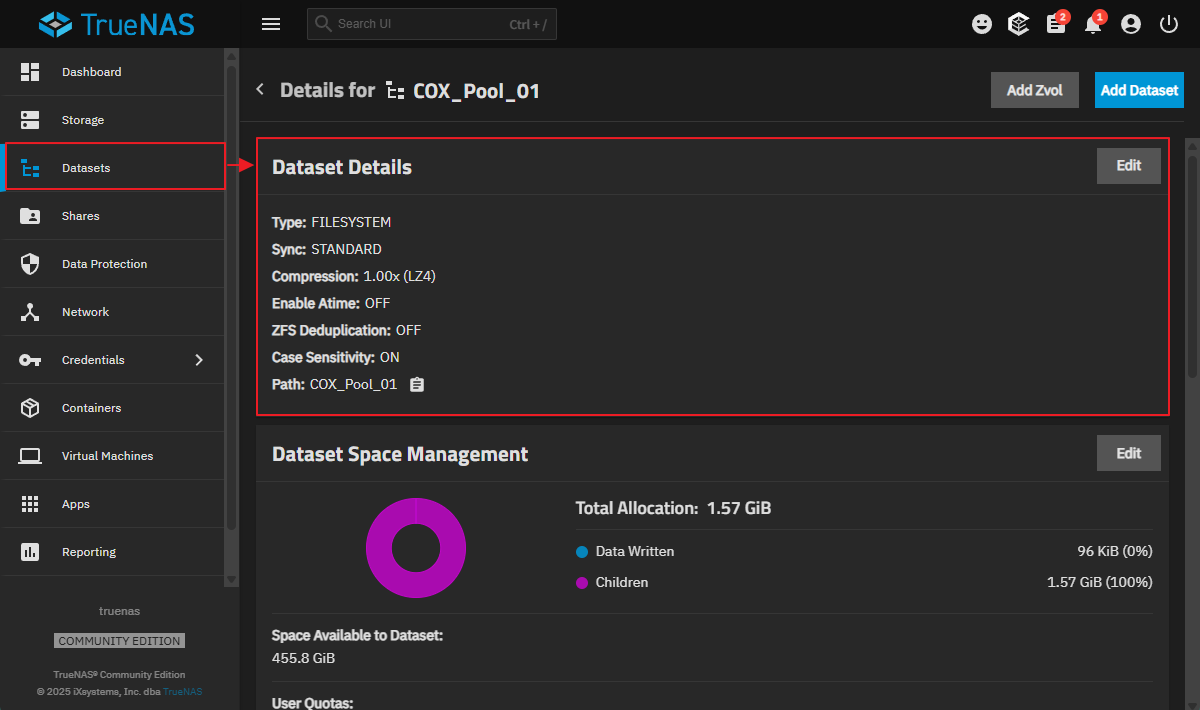Click the Compression 1.00x (LZ4) value
This screenshot has width=1200, height=710.
pos(399,276)
